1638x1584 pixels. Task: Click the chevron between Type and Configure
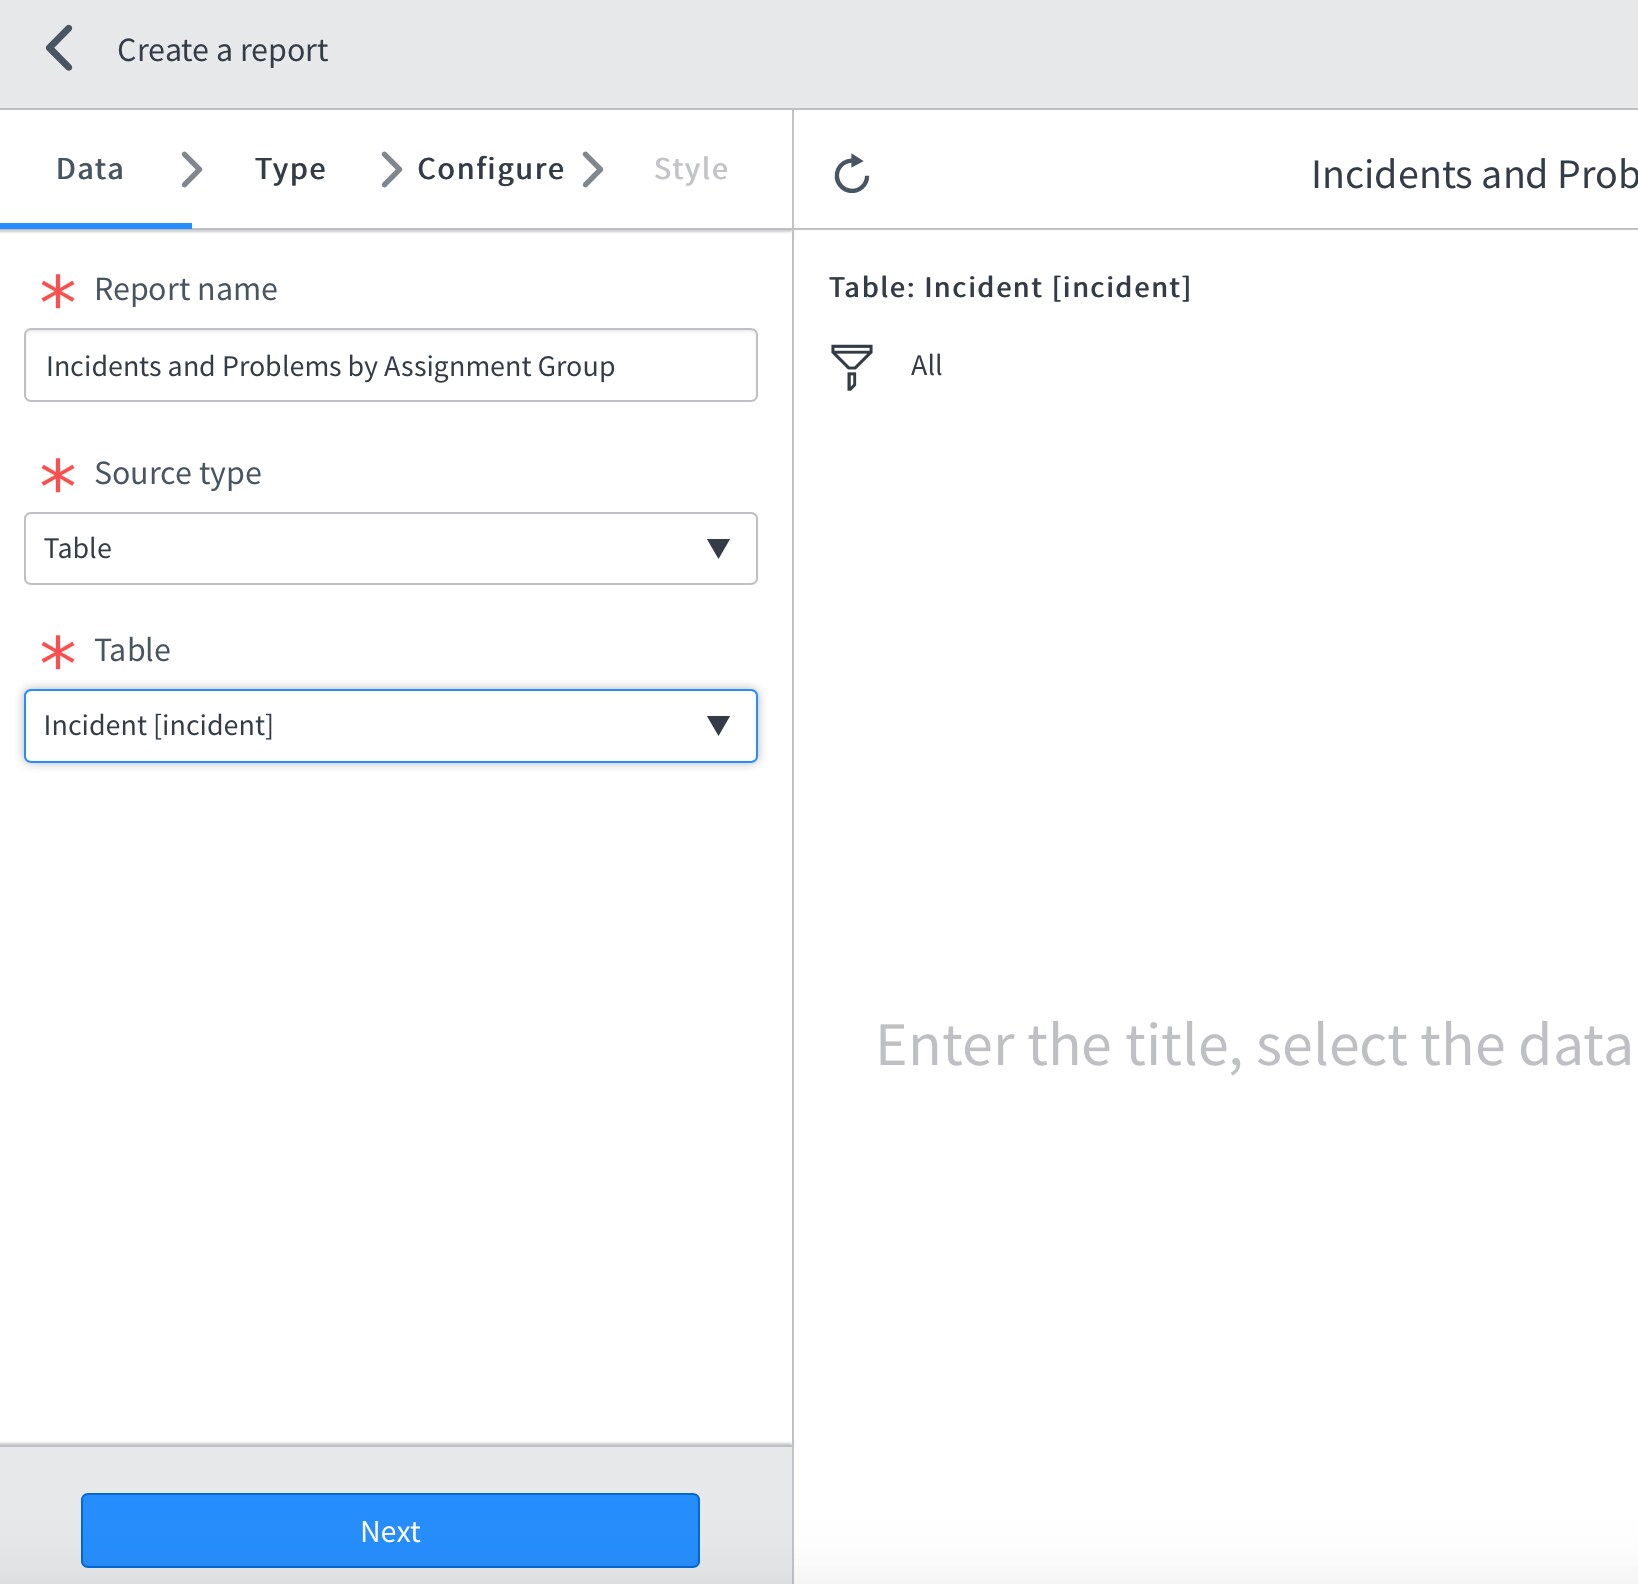tap(390, 169)
